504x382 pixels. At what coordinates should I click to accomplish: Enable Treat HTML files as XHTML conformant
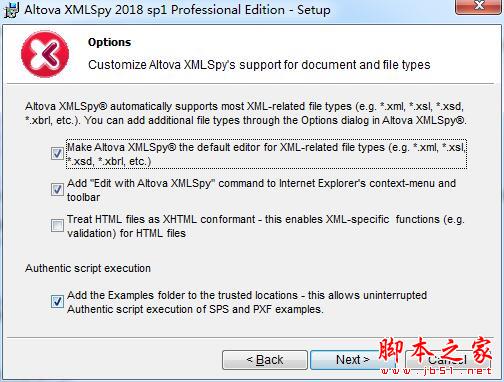pos(57,225)
